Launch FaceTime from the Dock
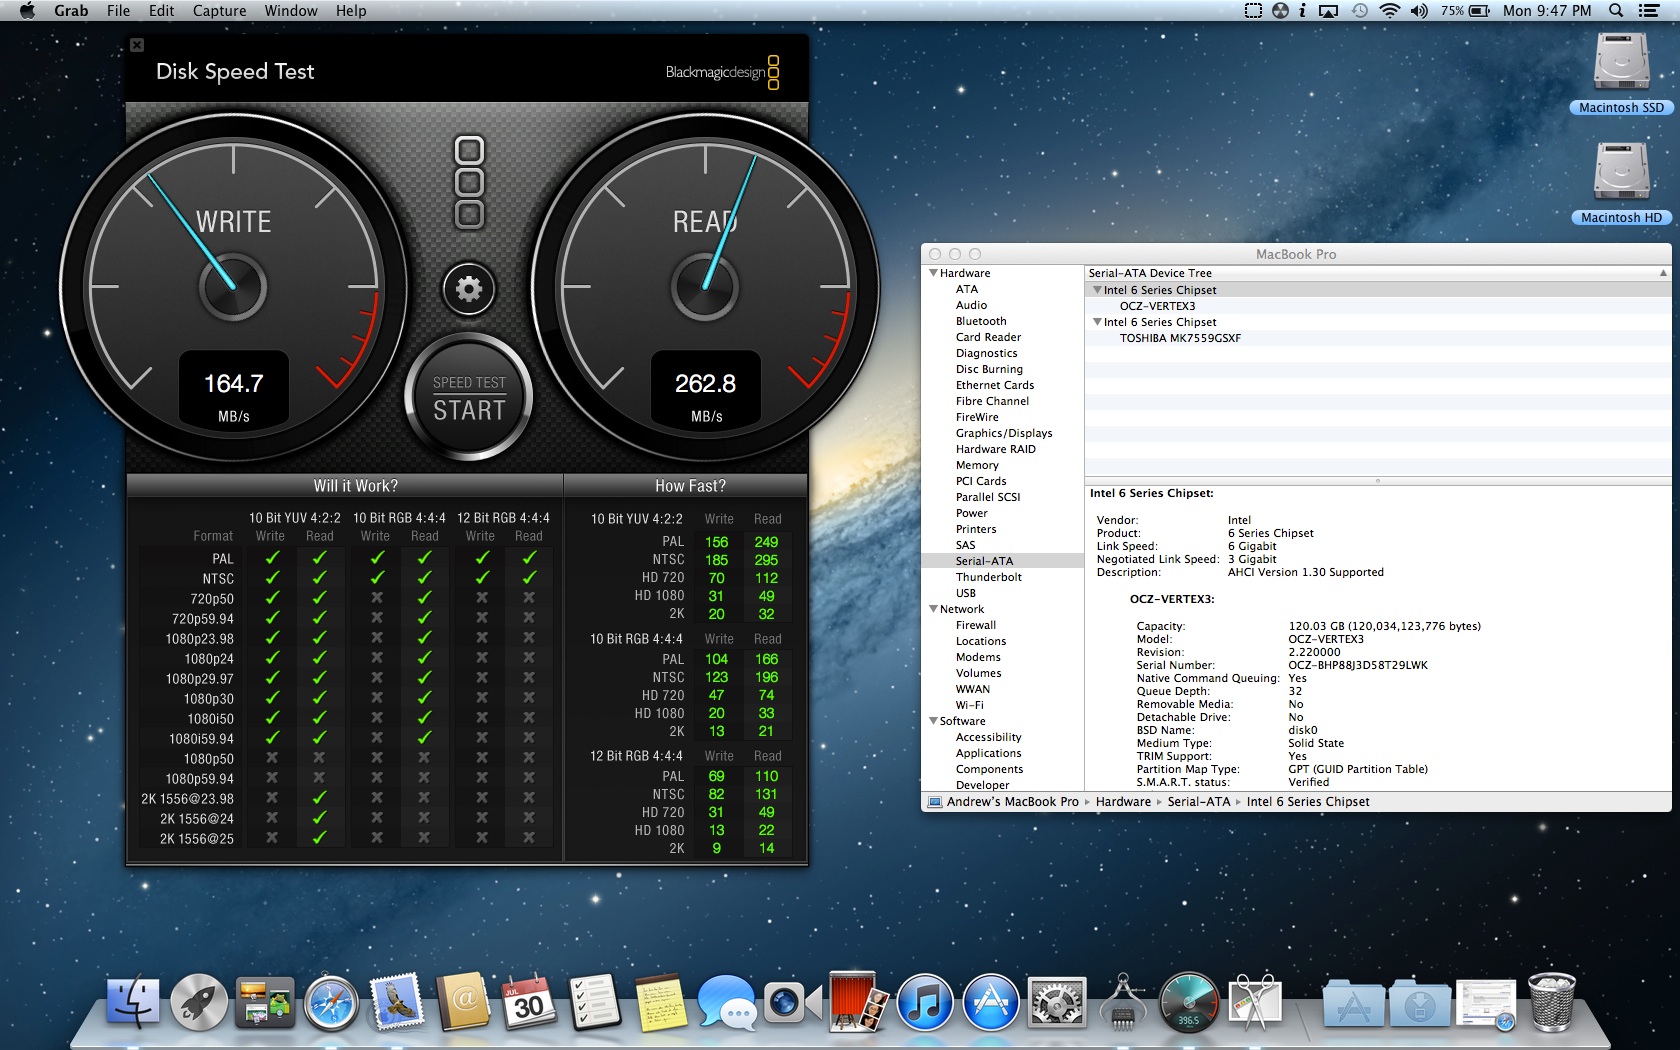 pyautogui.click(x=792, y=1002)
